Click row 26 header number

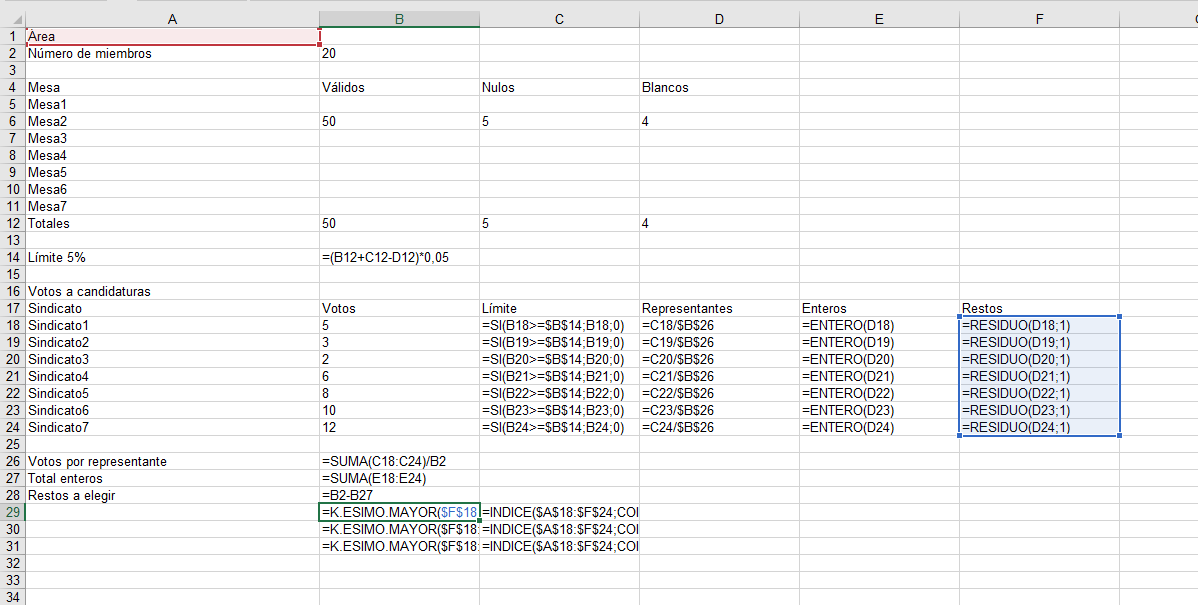(x=13, y=461)
